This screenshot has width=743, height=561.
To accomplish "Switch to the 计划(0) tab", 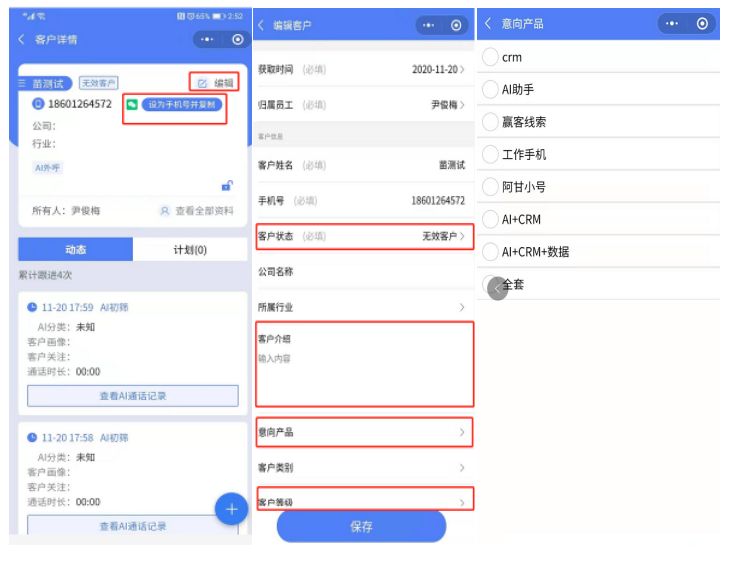I will pyautogui.click(x=190, y=249).
